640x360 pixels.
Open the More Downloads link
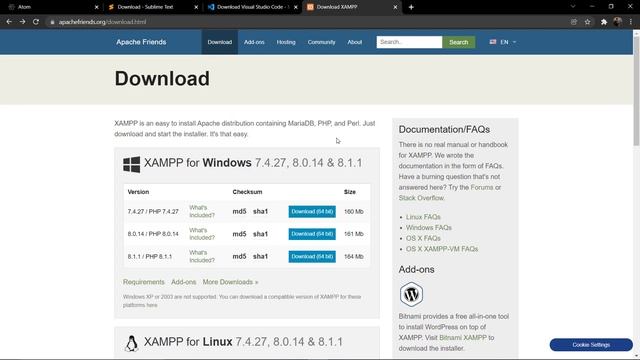coord(230,282)
